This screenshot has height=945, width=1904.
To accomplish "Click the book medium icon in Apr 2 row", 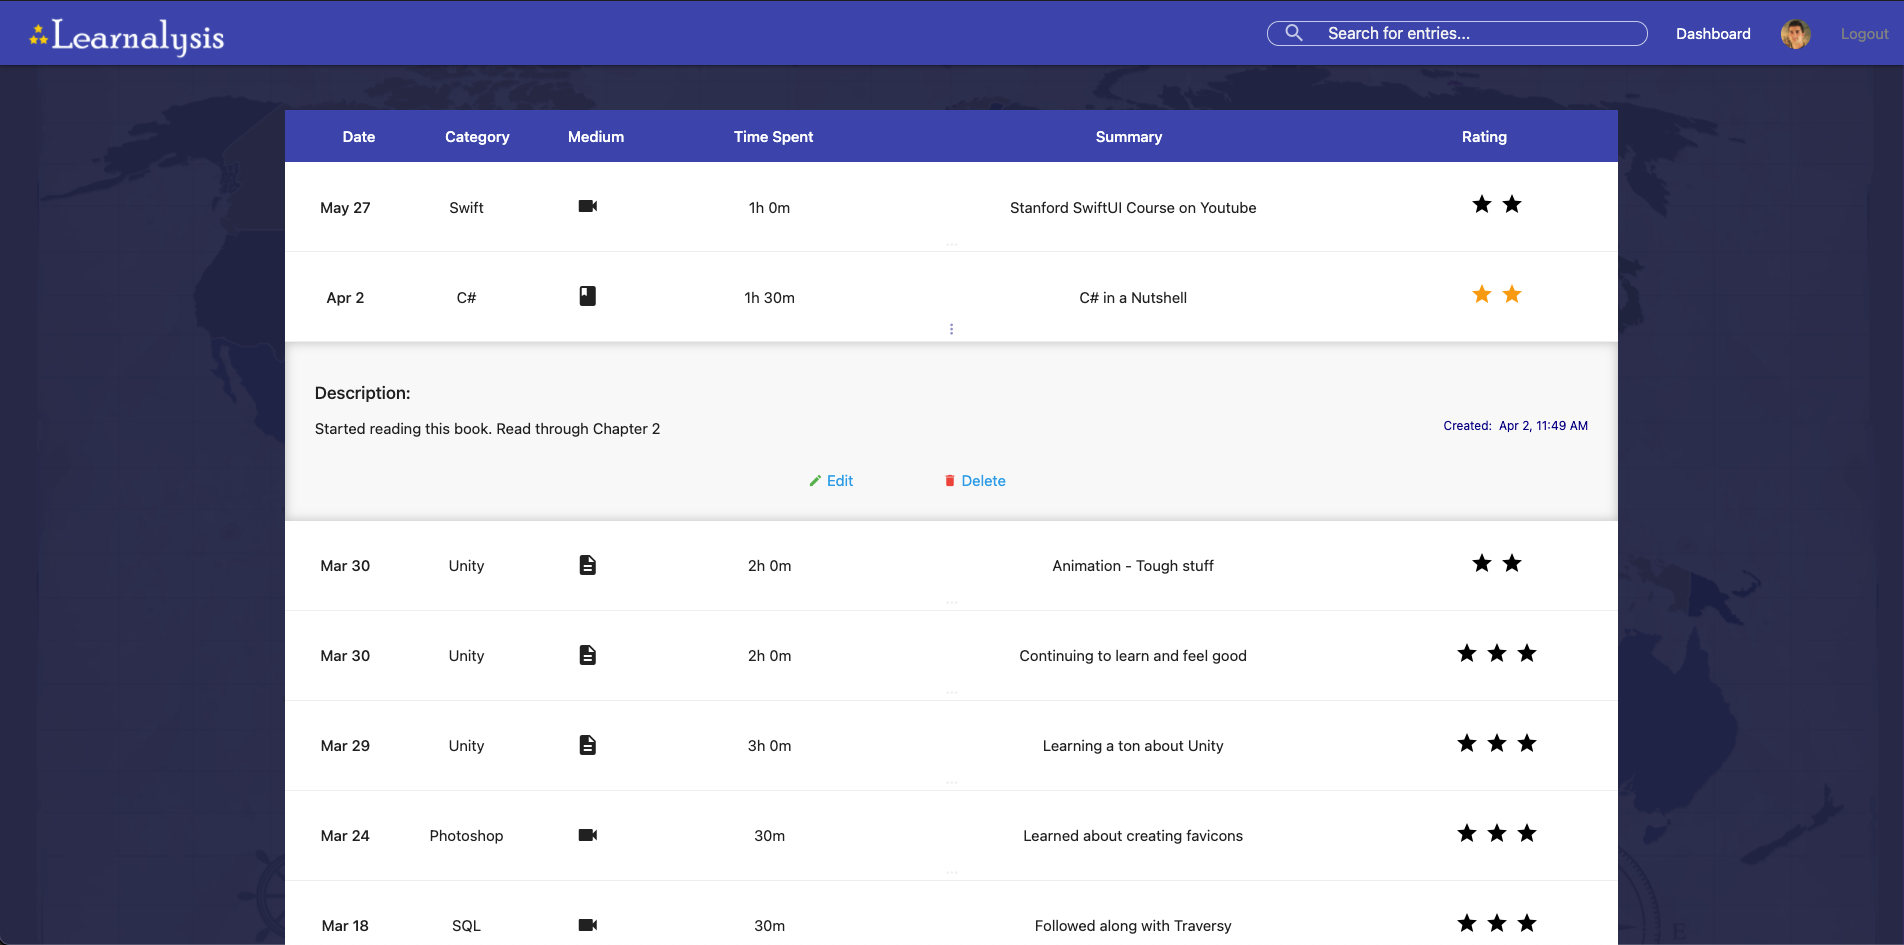I will pos(588,296).
